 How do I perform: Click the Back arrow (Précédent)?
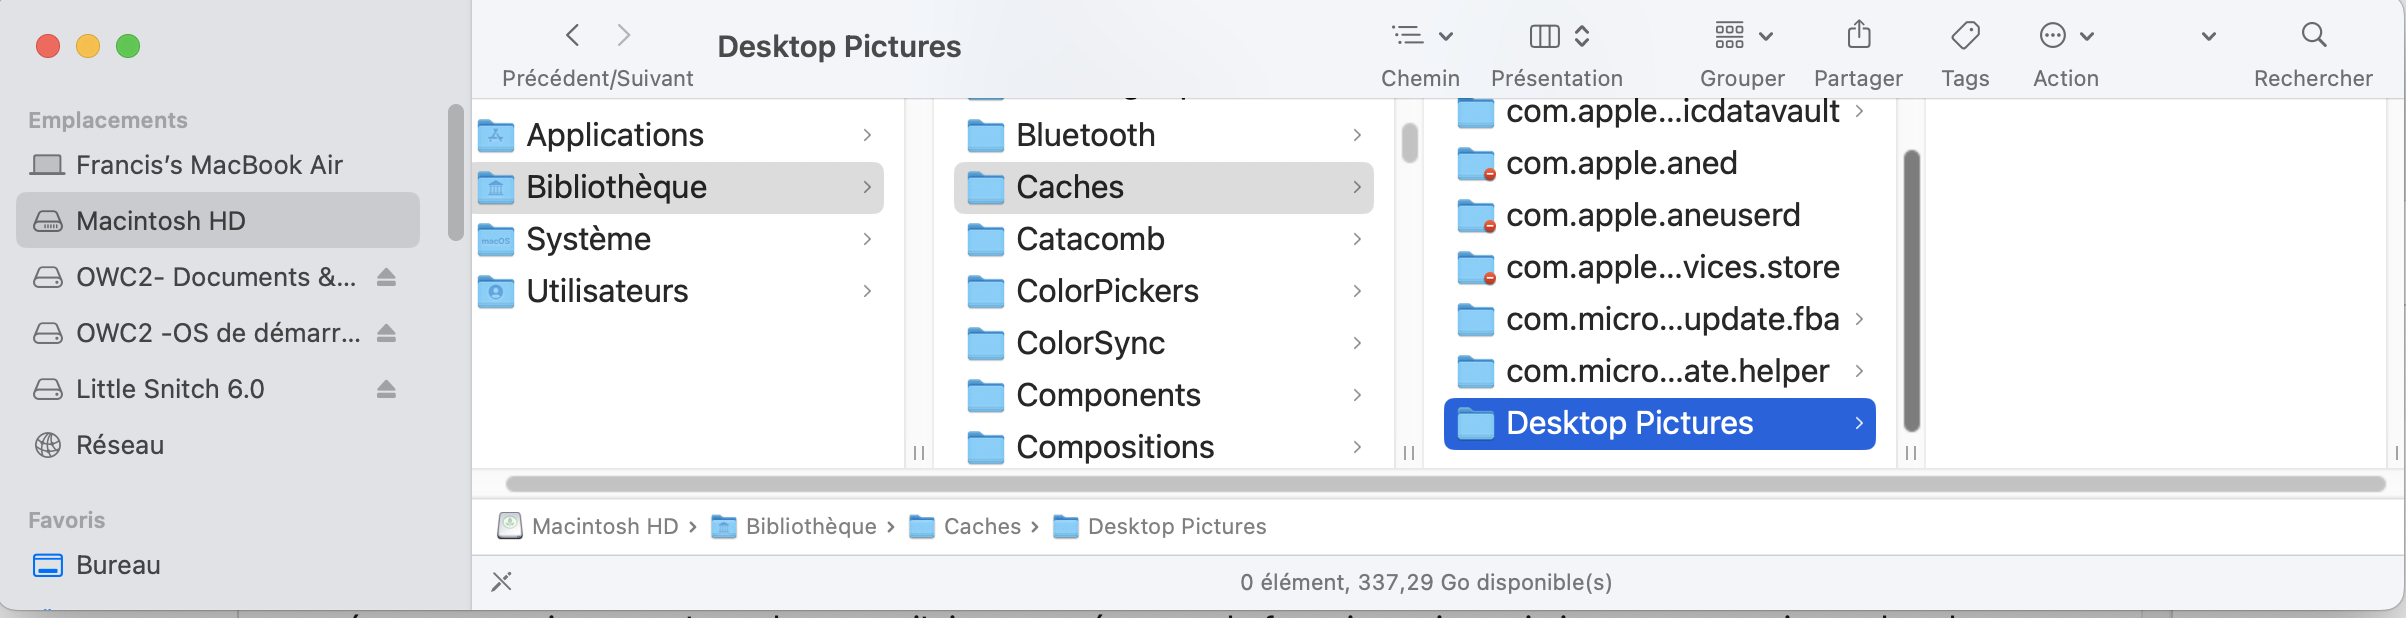573,36
